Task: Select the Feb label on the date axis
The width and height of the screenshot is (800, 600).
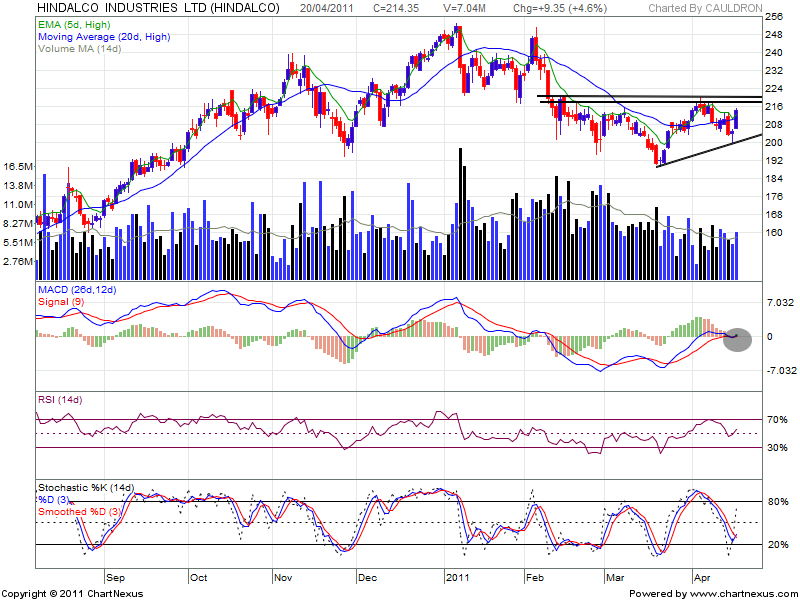Action: [534, 578]
